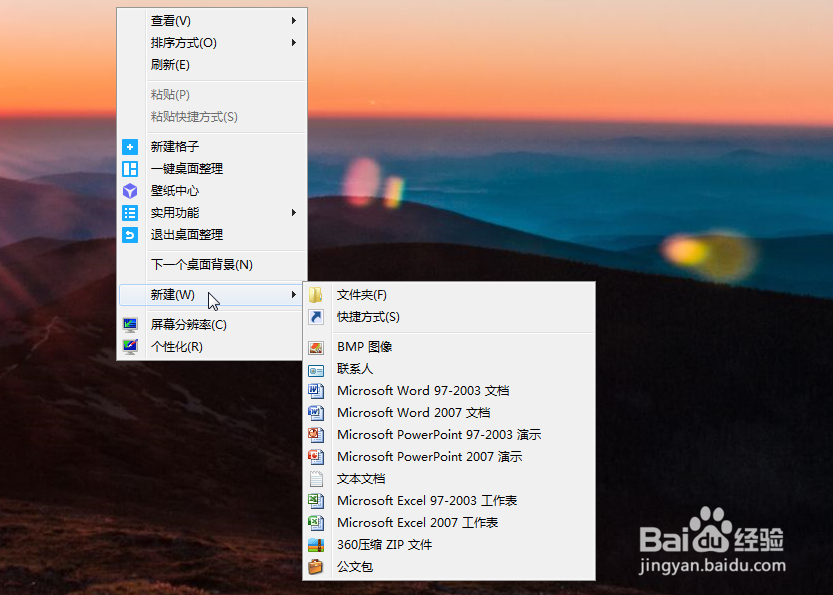
Task: Select 新建格子 in context menu
Action: pos(212,147)
